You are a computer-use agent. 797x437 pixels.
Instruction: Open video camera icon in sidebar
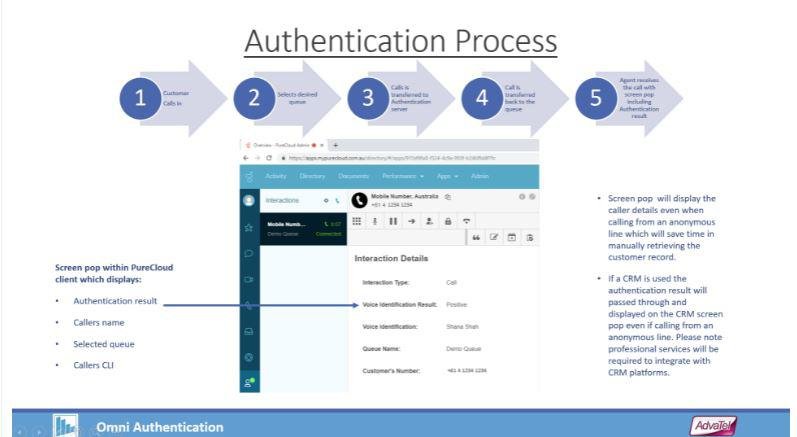coord(249,279)
